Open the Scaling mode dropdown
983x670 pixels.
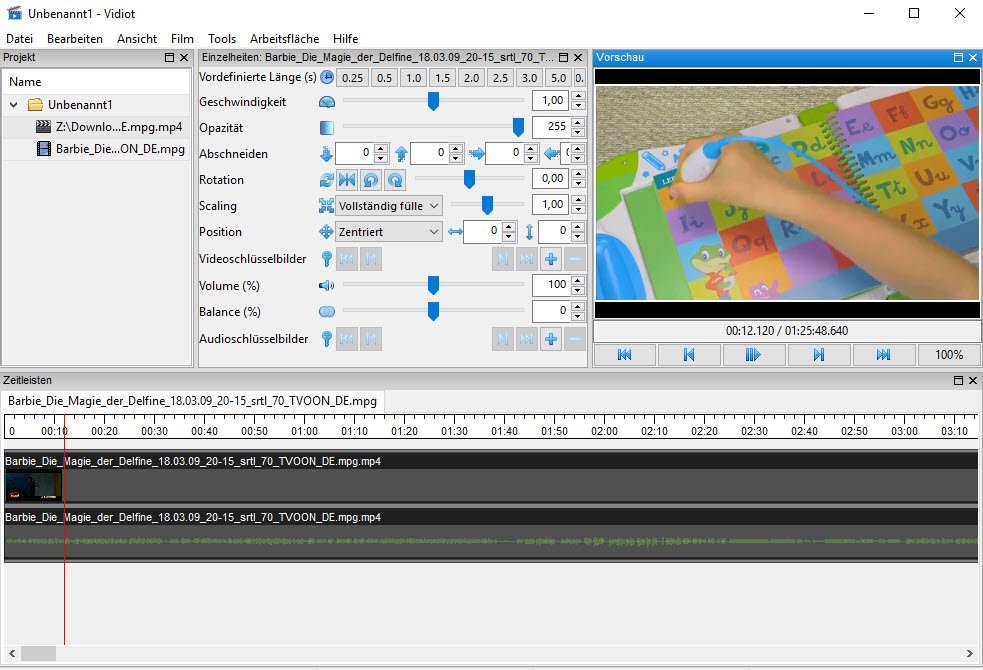click(389, 206)
